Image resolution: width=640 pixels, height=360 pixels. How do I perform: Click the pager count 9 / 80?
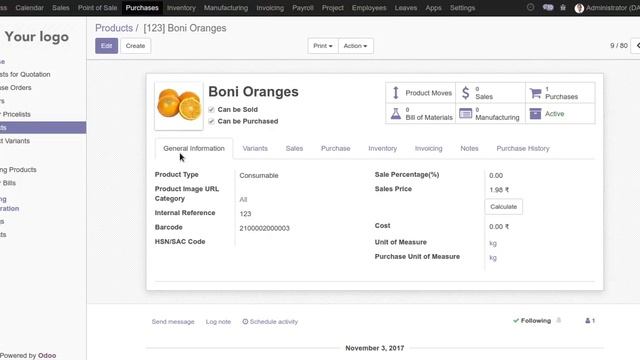(618, 46)
